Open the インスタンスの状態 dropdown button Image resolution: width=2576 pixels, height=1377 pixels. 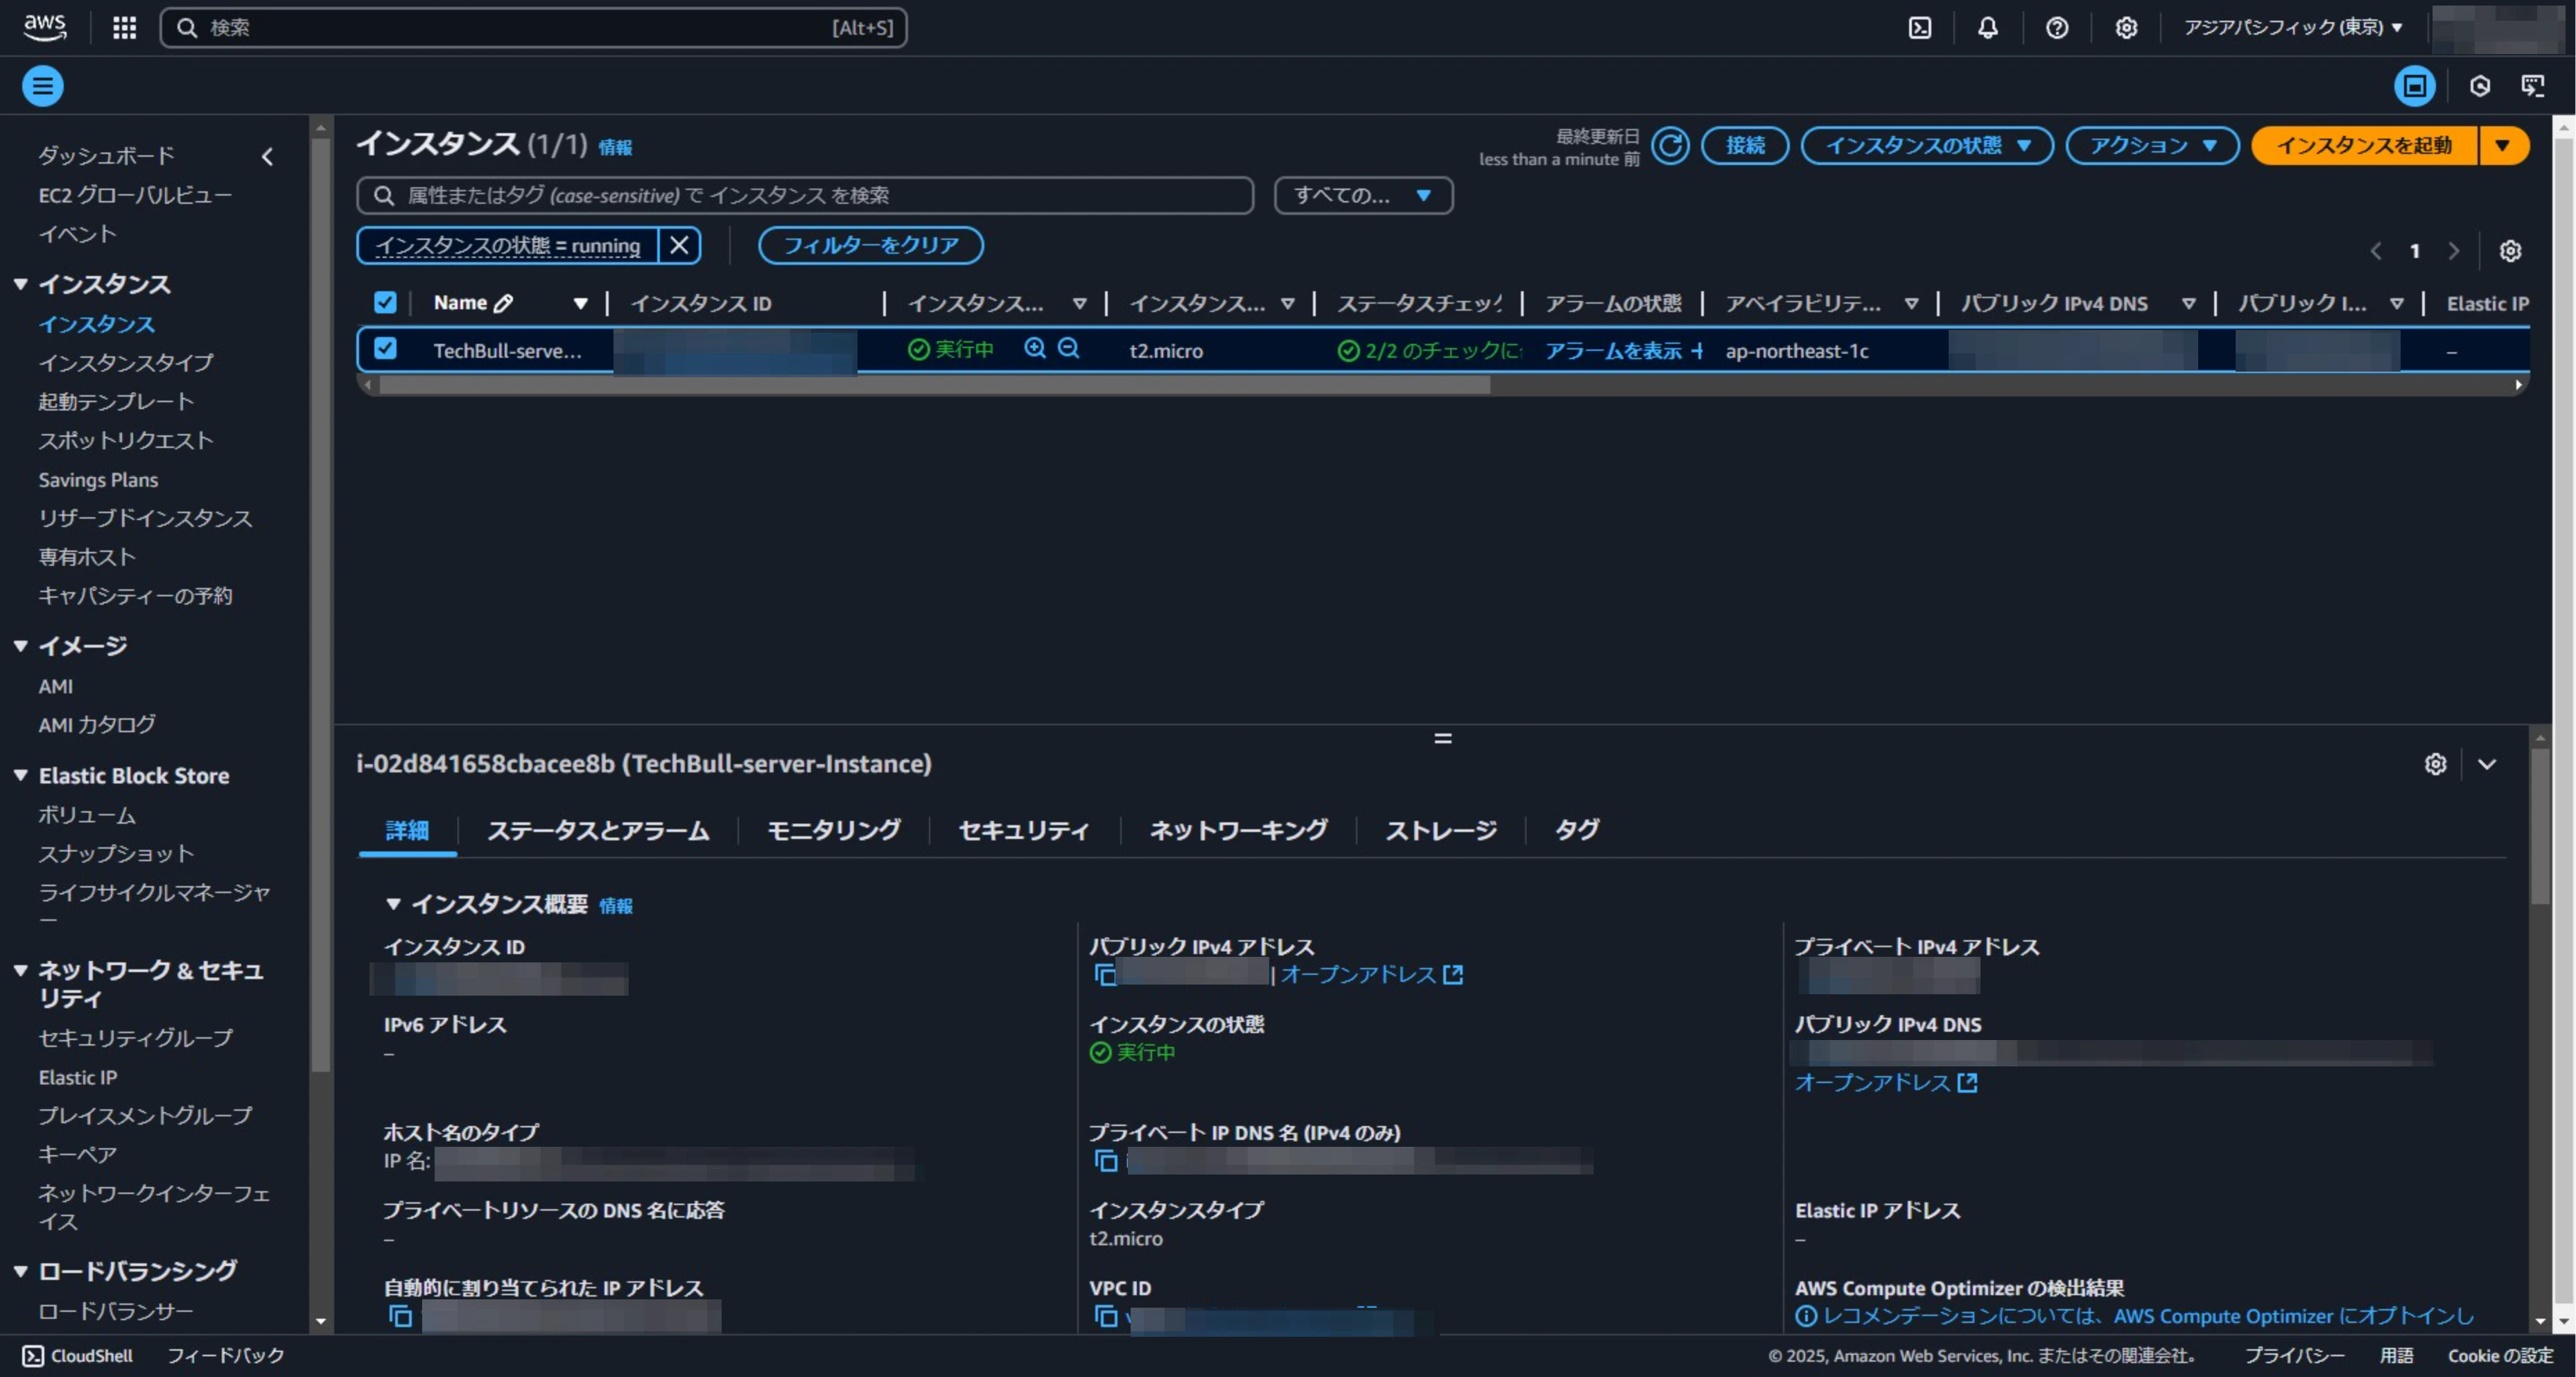tap(1927, 146)
